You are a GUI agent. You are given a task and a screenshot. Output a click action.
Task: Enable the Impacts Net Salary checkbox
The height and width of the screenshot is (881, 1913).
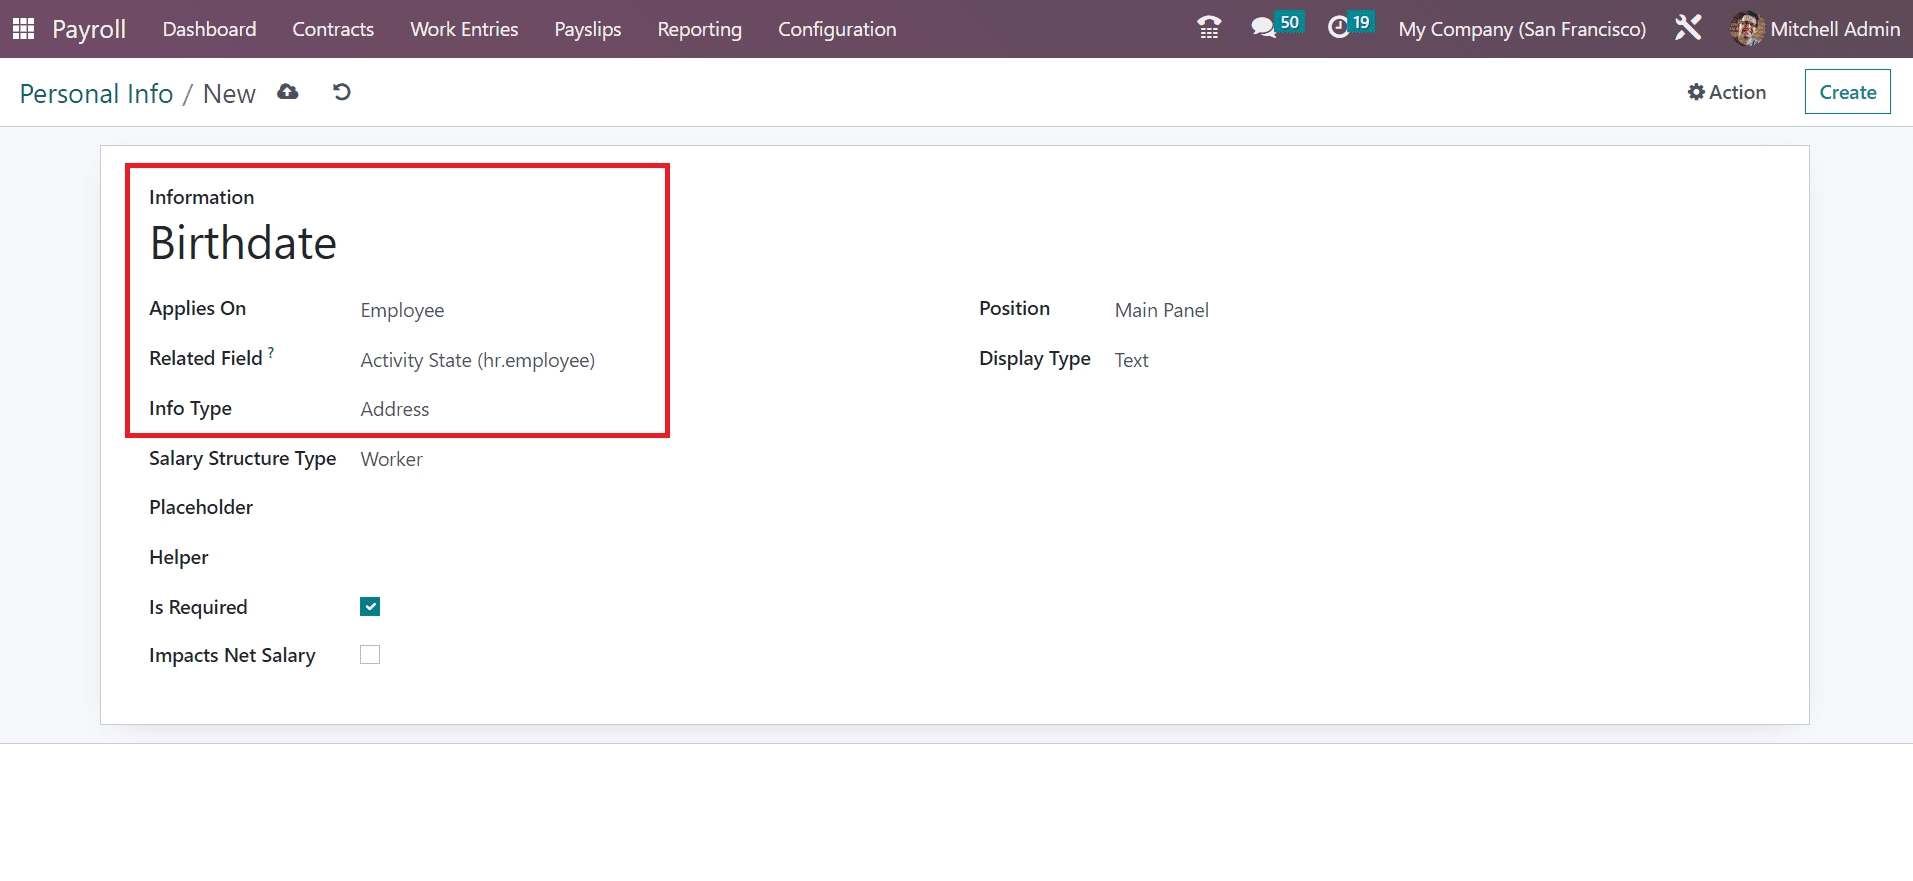click(370, 655)
